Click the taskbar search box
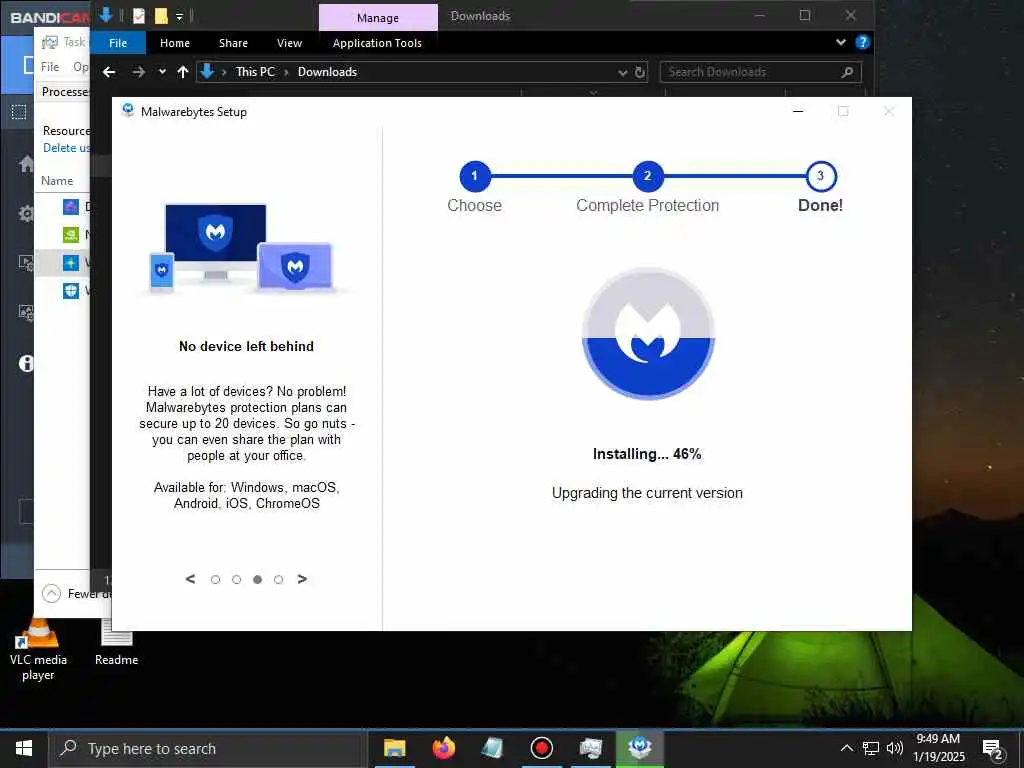The height and width of the screenshot is (768, 1024). pyautogui.click(x=206, y=748)
